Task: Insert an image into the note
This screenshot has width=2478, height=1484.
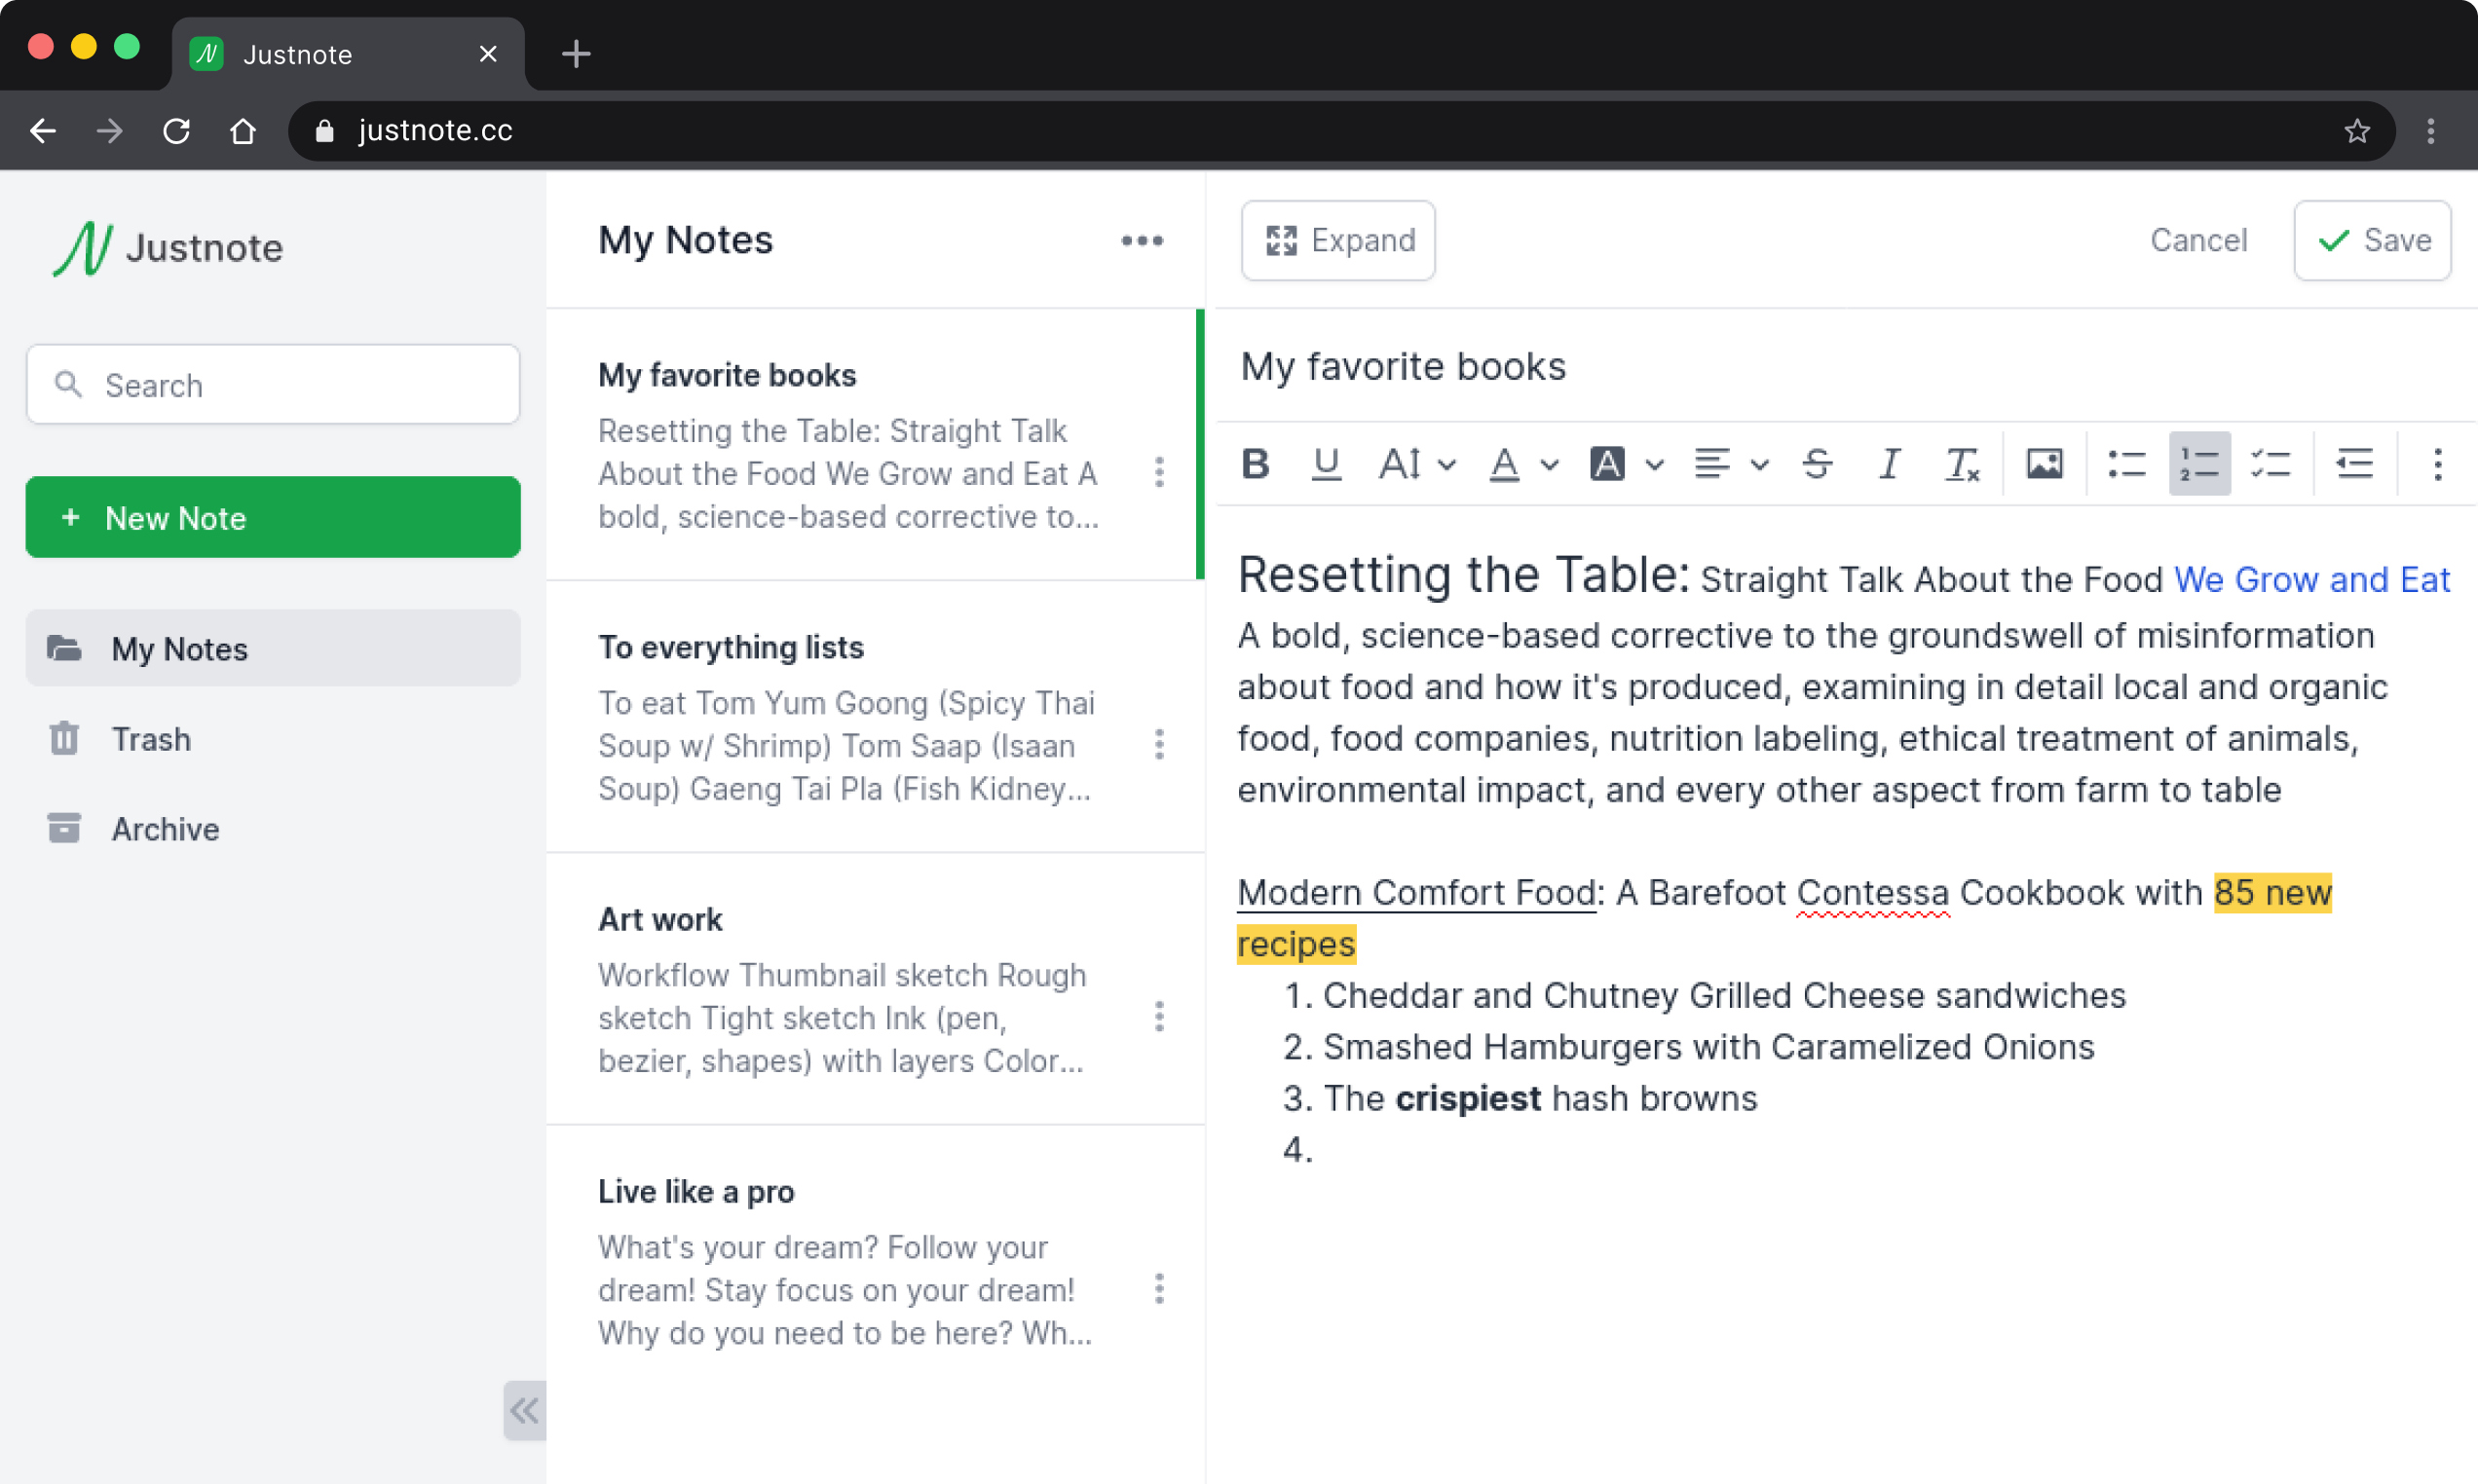Action: point(2043,463)
